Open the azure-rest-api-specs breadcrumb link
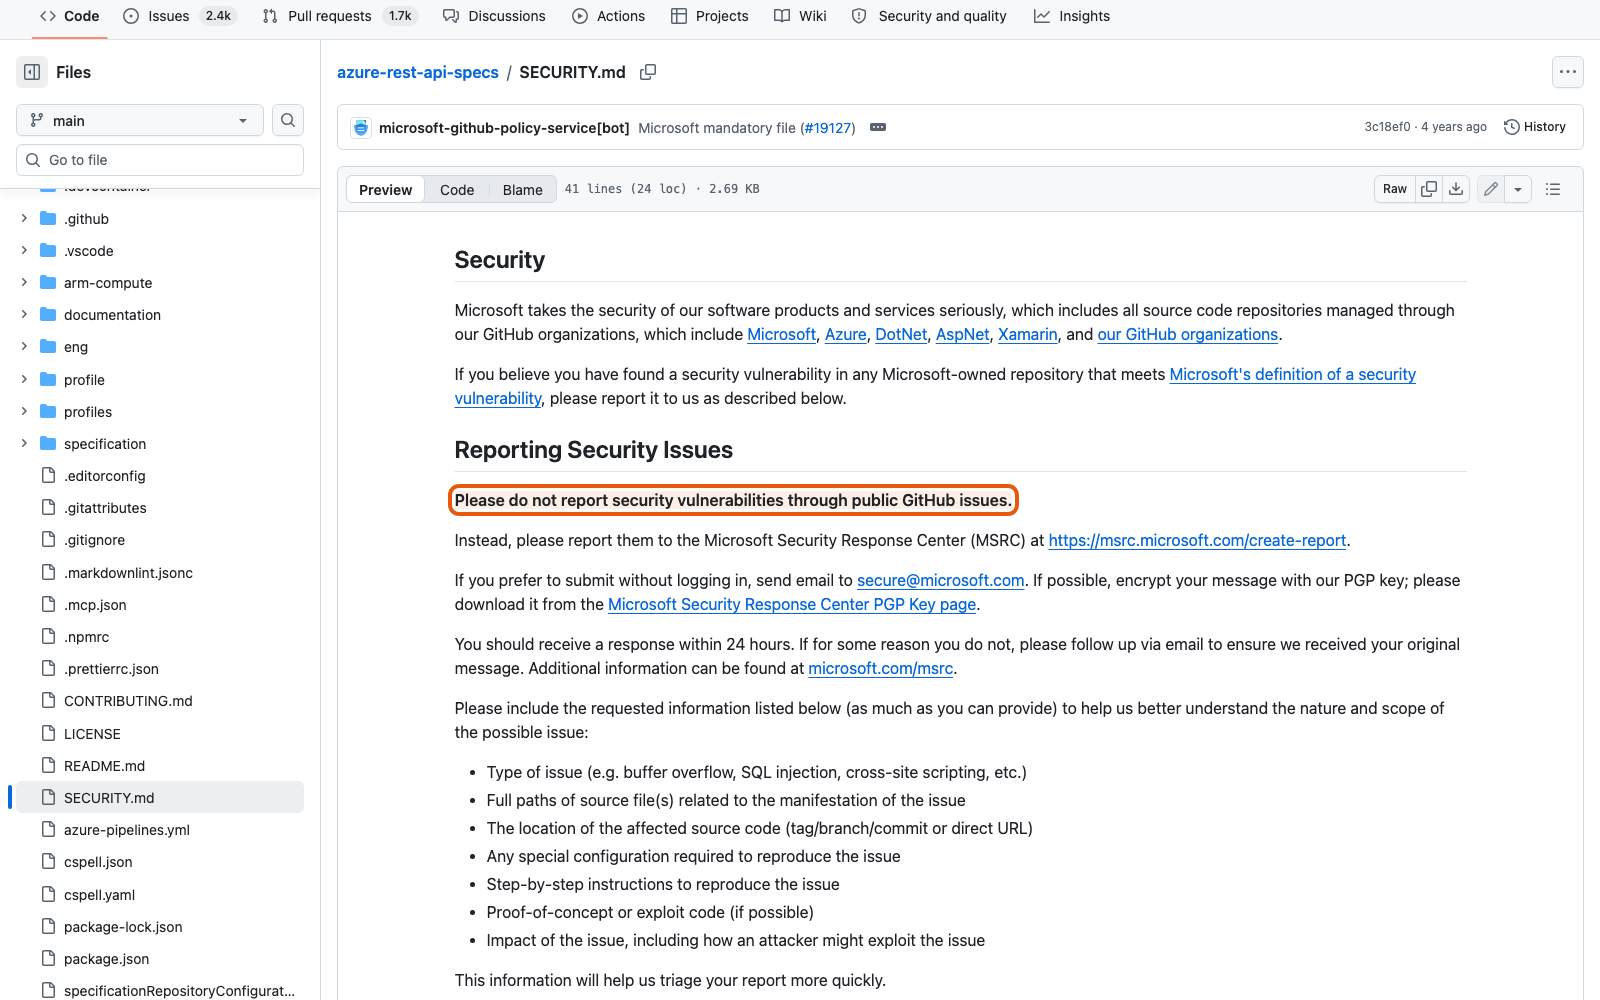The width and height of the screenshot is (1600, 1000). [418, 72]
